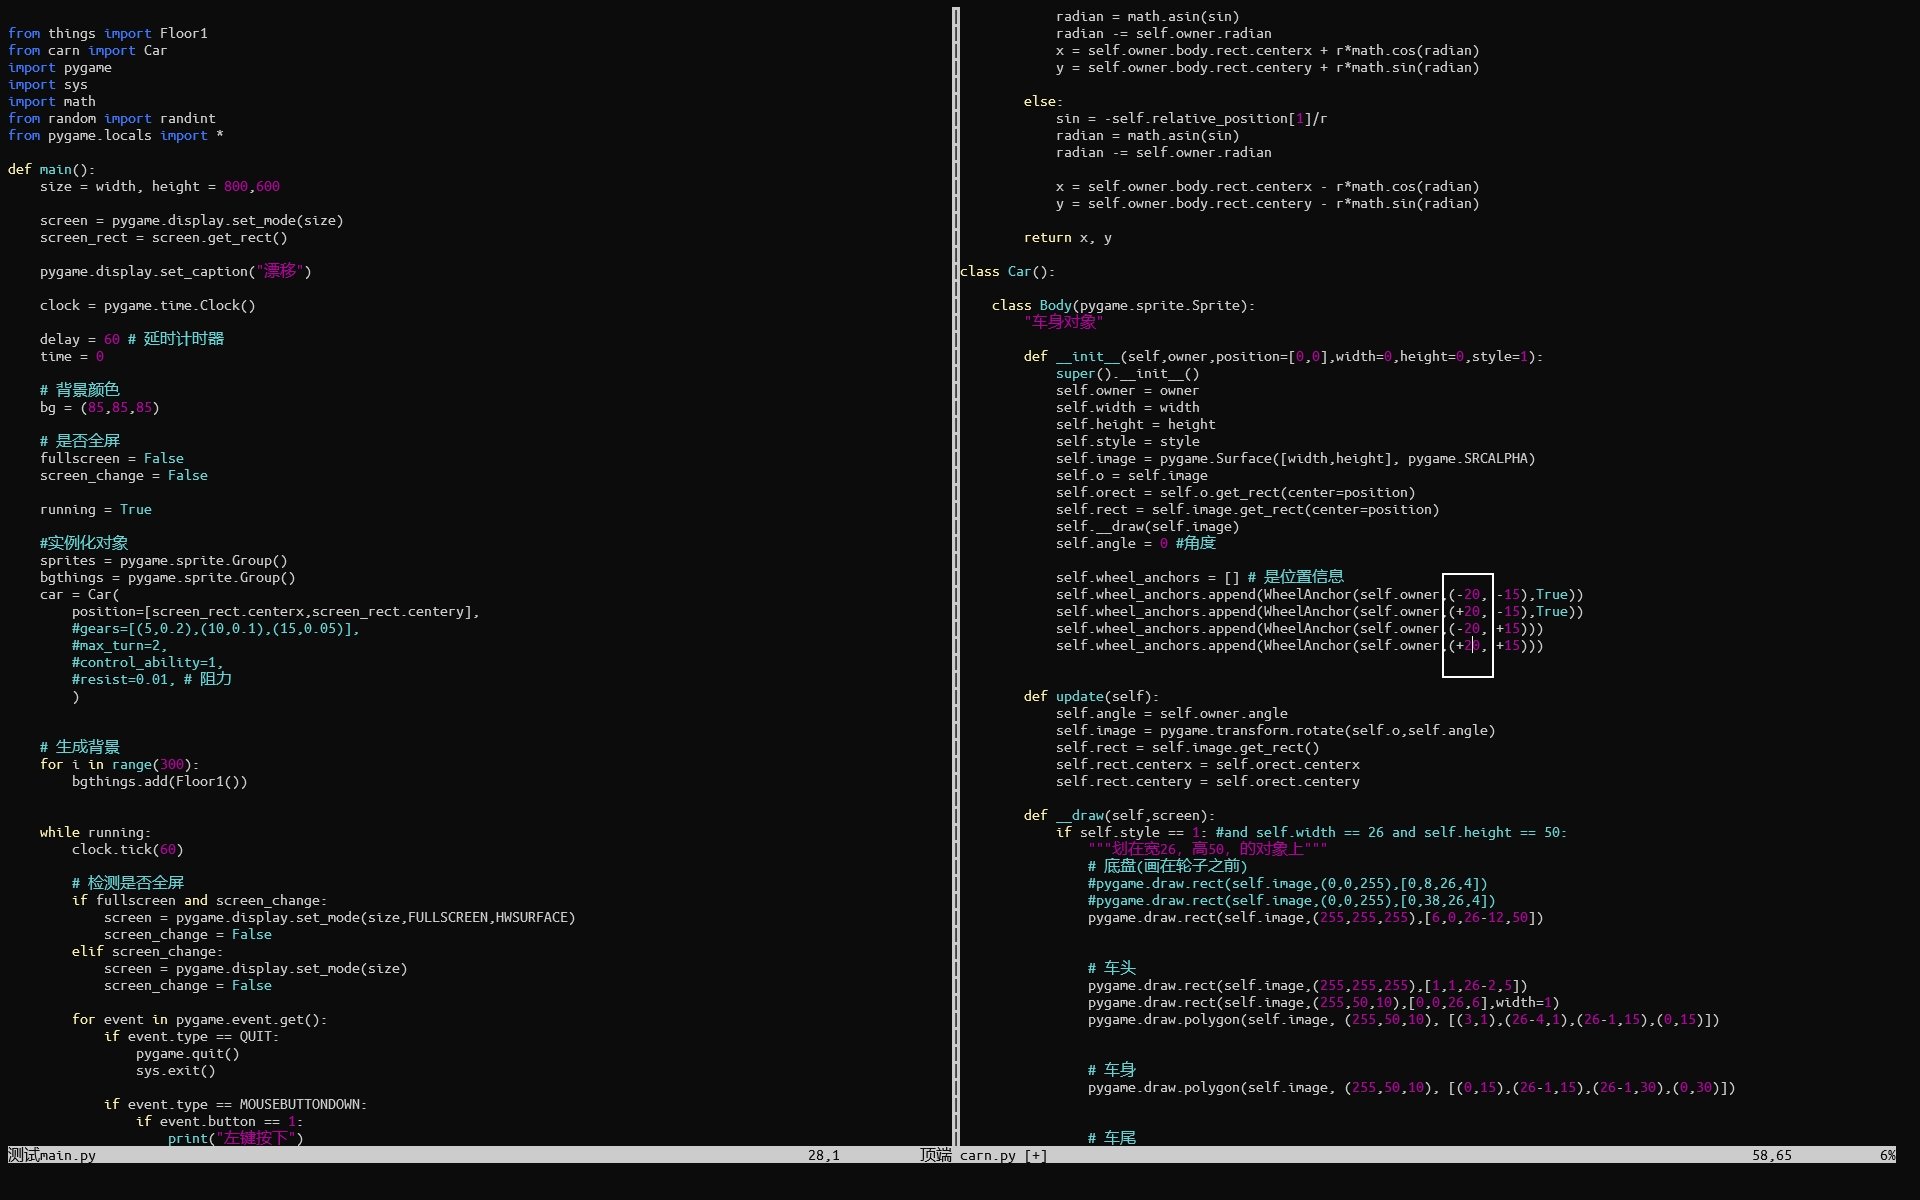Click the '# 车头' comment line
This screenshot has width=1920, height=1200.
1112,968
